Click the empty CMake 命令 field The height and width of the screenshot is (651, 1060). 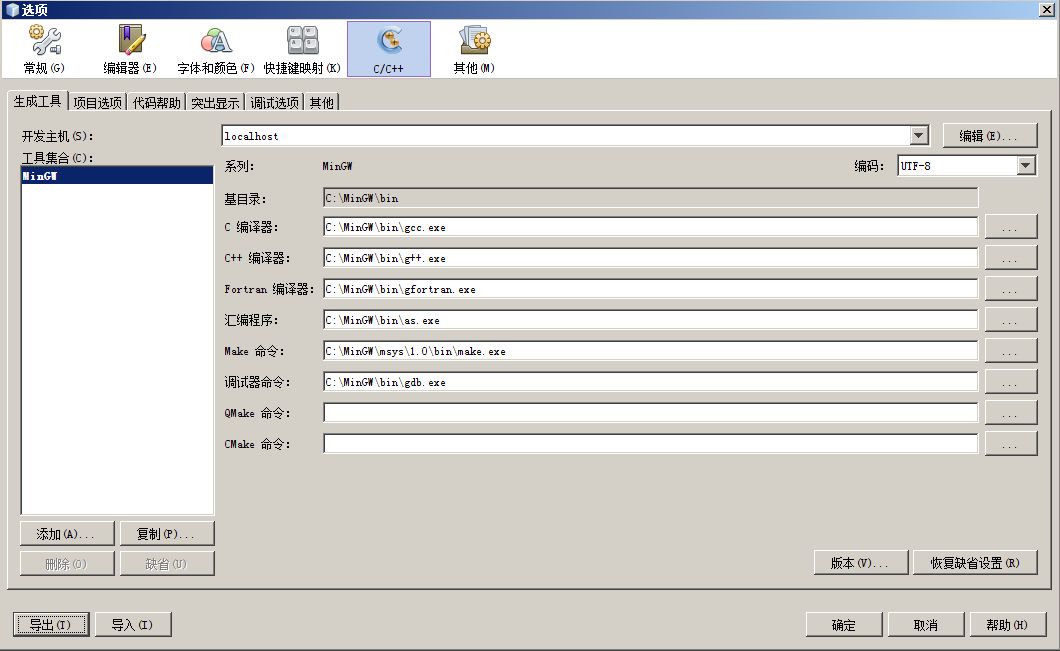[650, 444]
